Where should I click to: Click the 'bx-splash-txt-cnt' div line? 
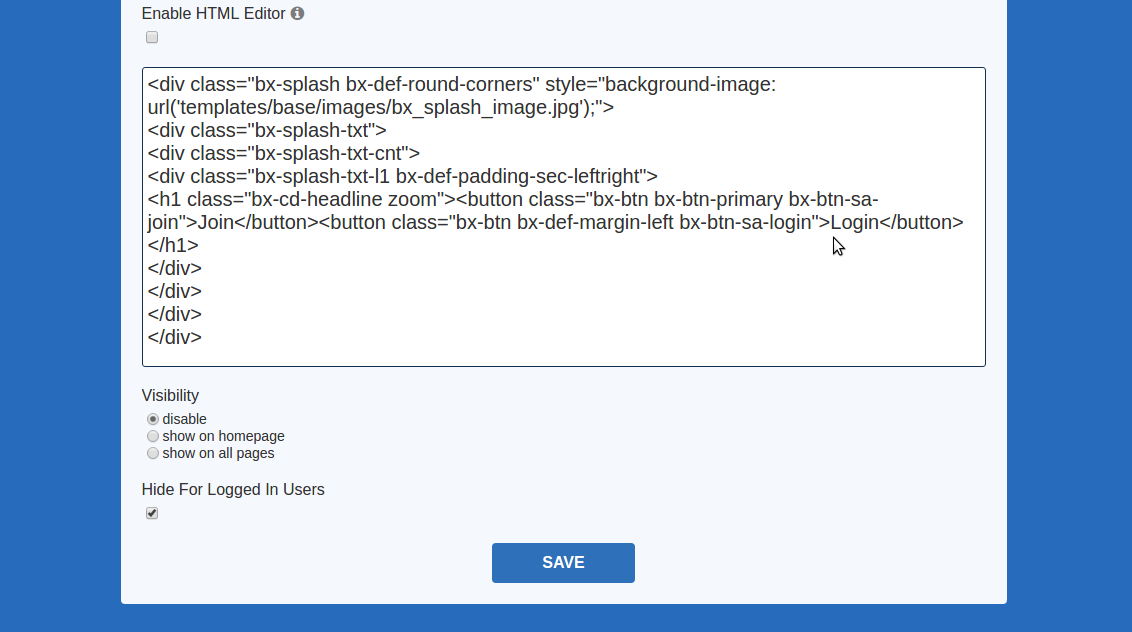tap(283, 153)
